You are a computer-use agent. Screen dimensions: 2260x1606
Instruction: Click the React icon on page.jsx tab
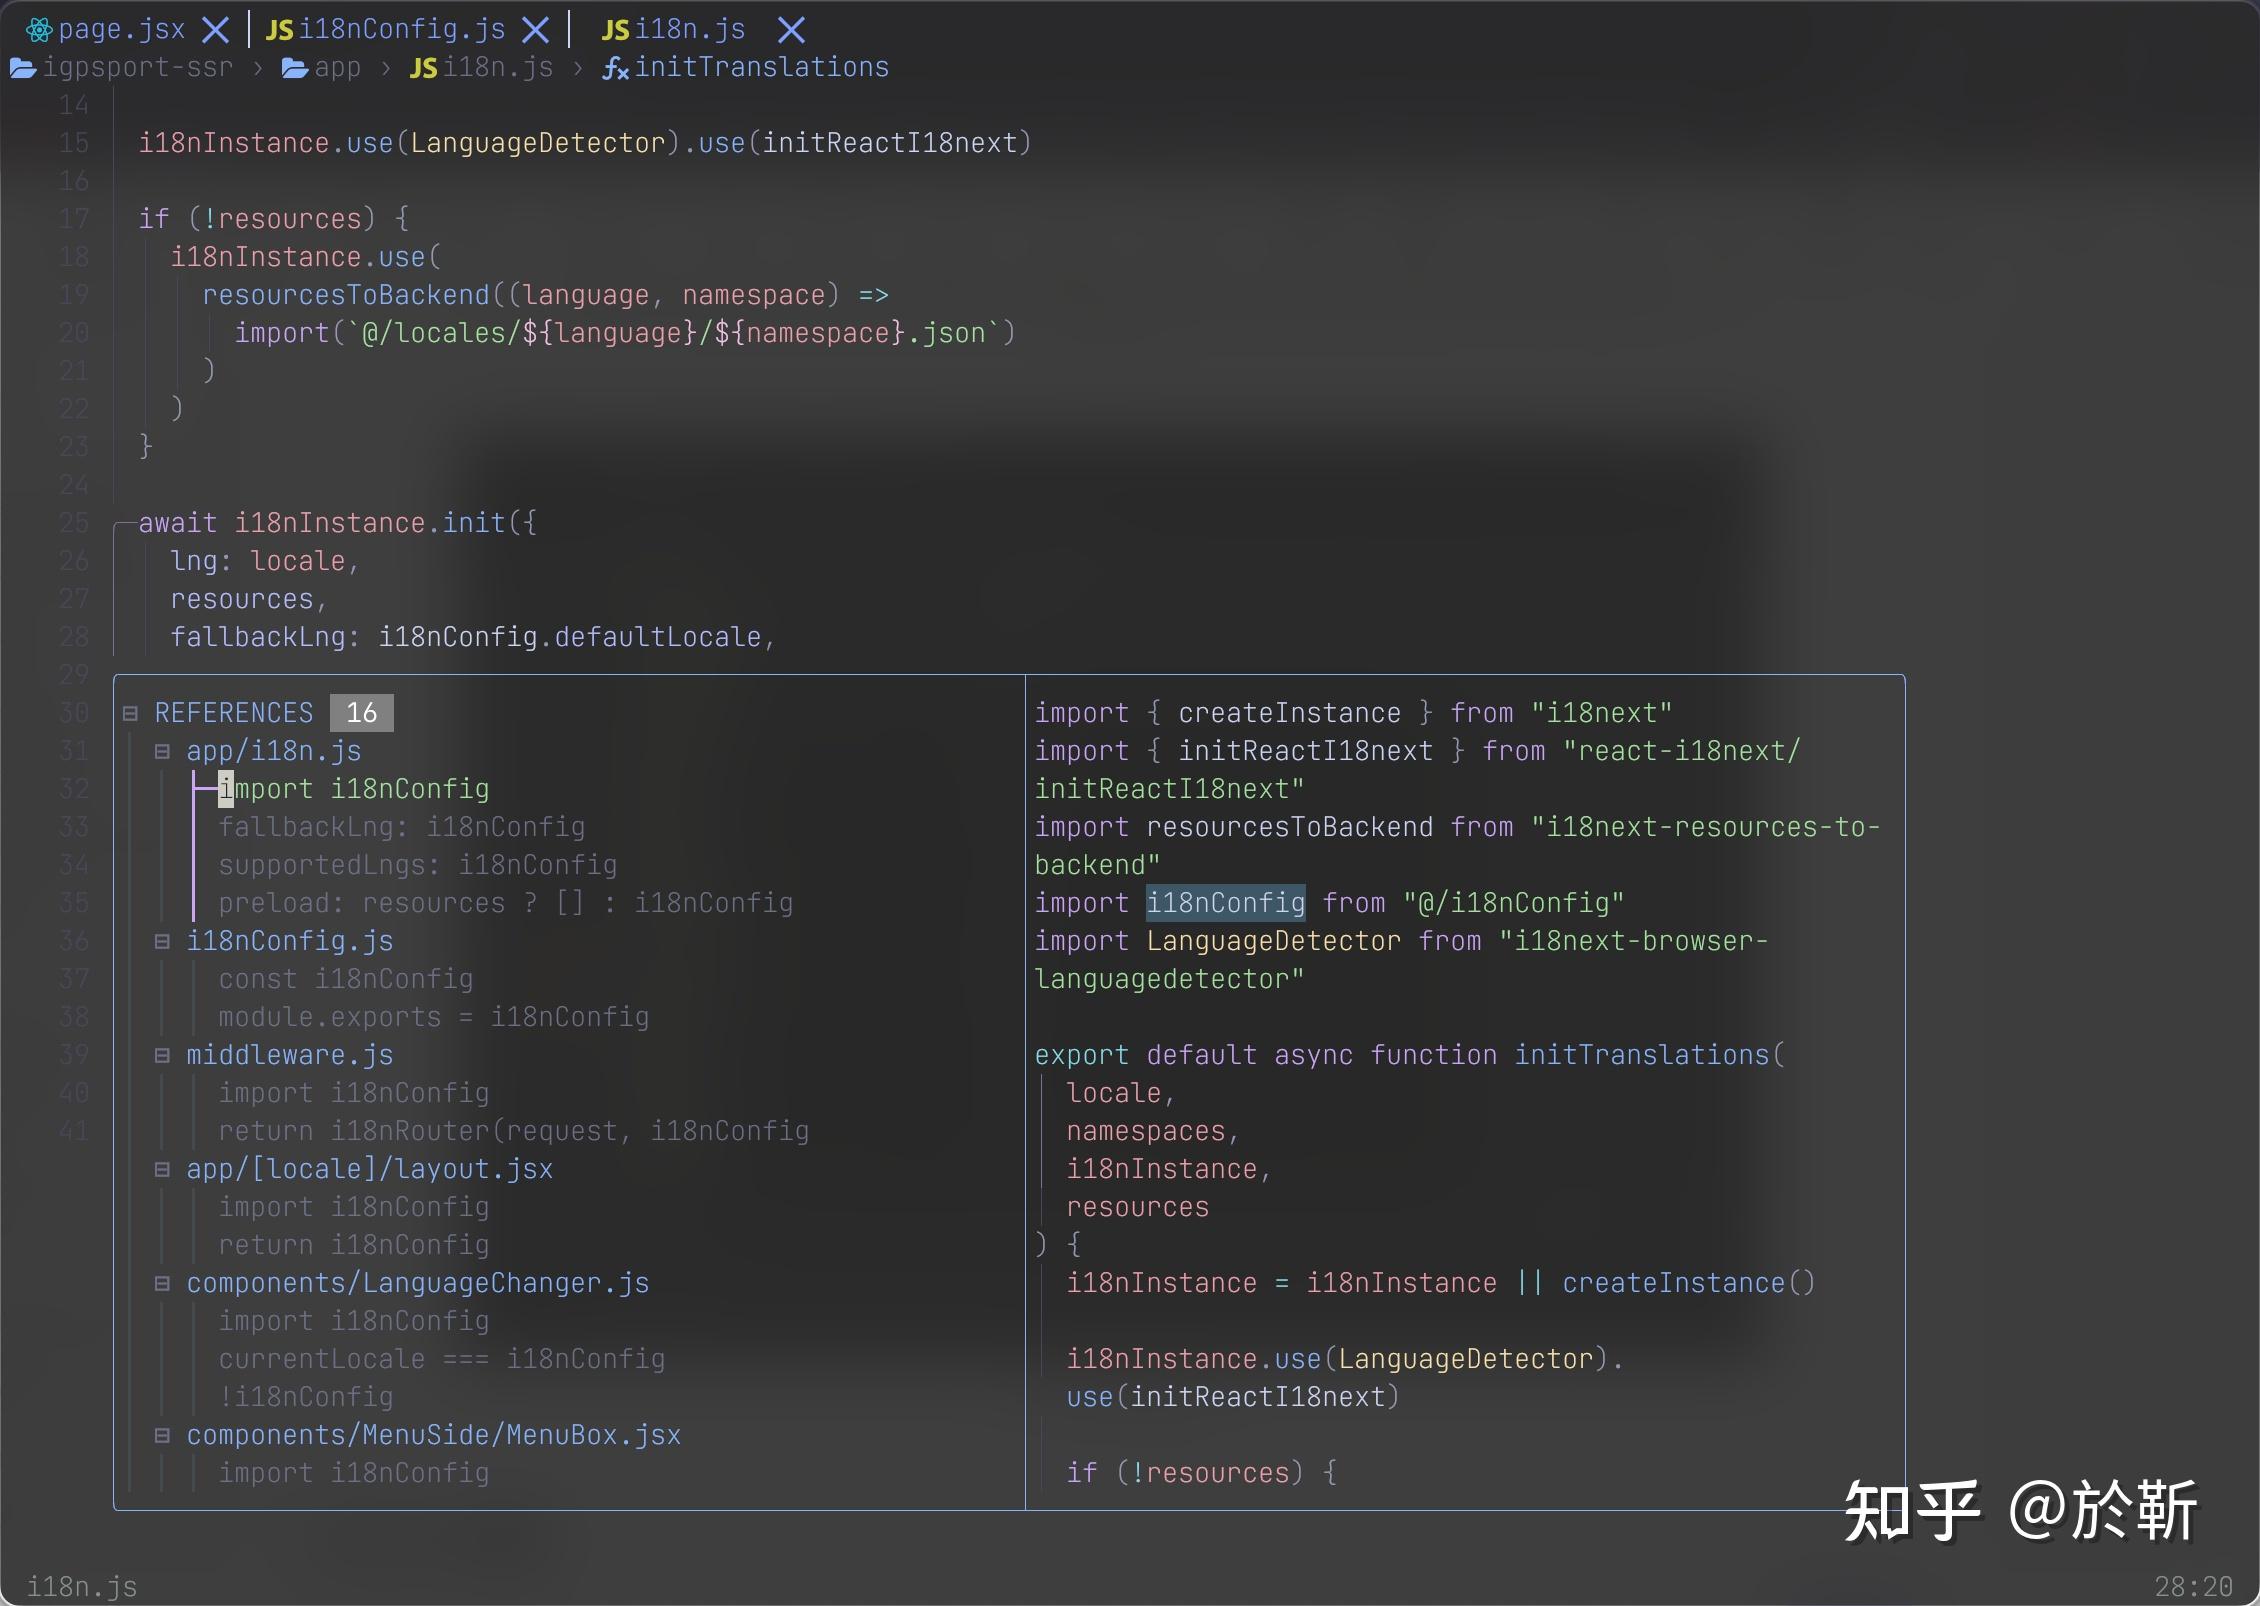[39, 29]
